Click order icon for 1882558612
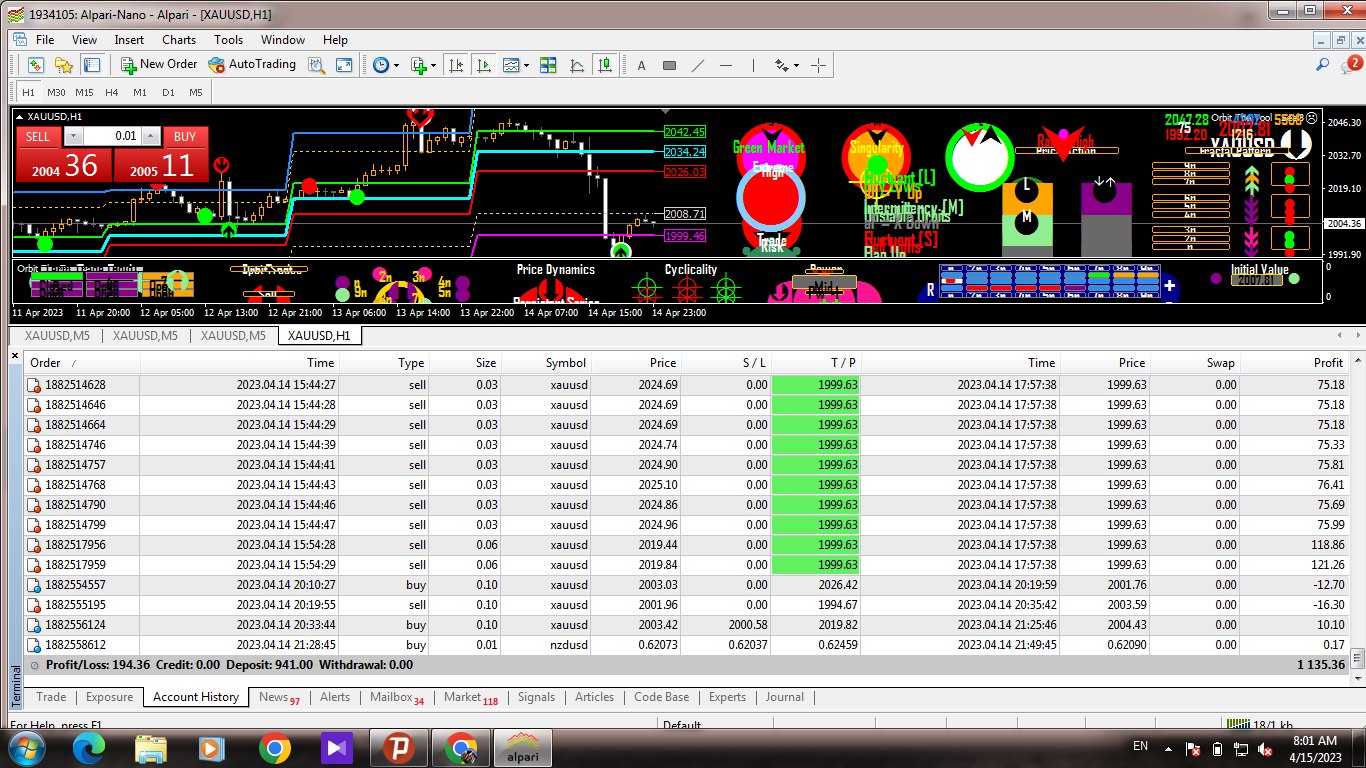The height and width of the screenshot is (768, 1366). (34, 645)
